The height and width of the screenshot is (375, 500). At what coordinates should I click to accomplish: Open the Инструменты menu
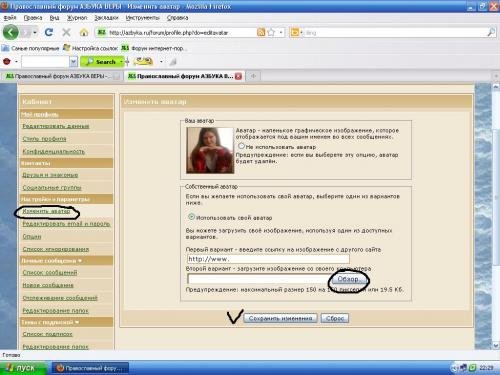click(143, 18)
